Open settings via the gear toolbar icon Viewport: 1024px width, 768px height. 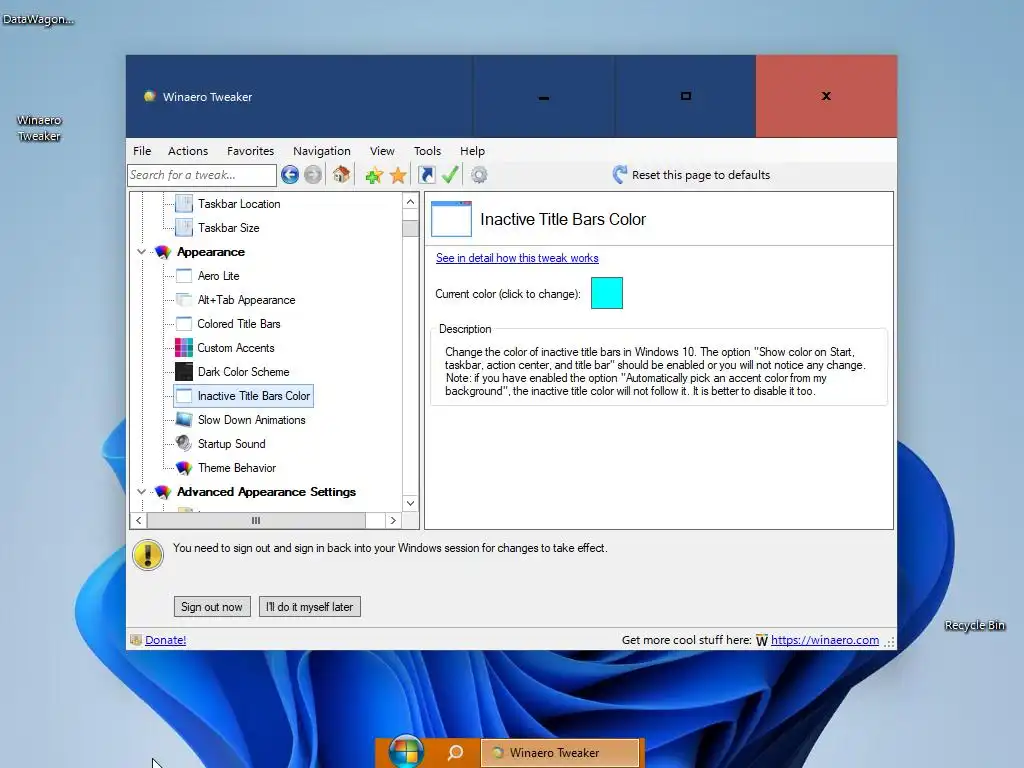pos(479,175)
